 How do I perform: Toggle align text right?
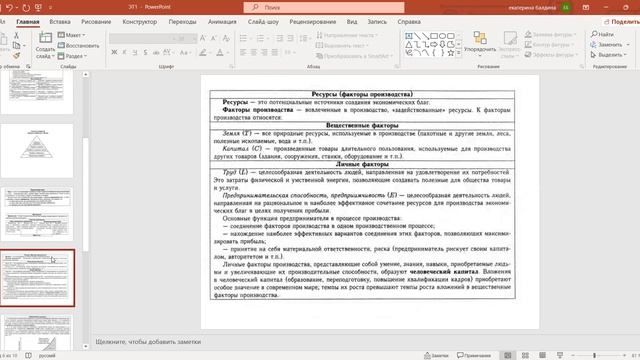coord(264,52)
